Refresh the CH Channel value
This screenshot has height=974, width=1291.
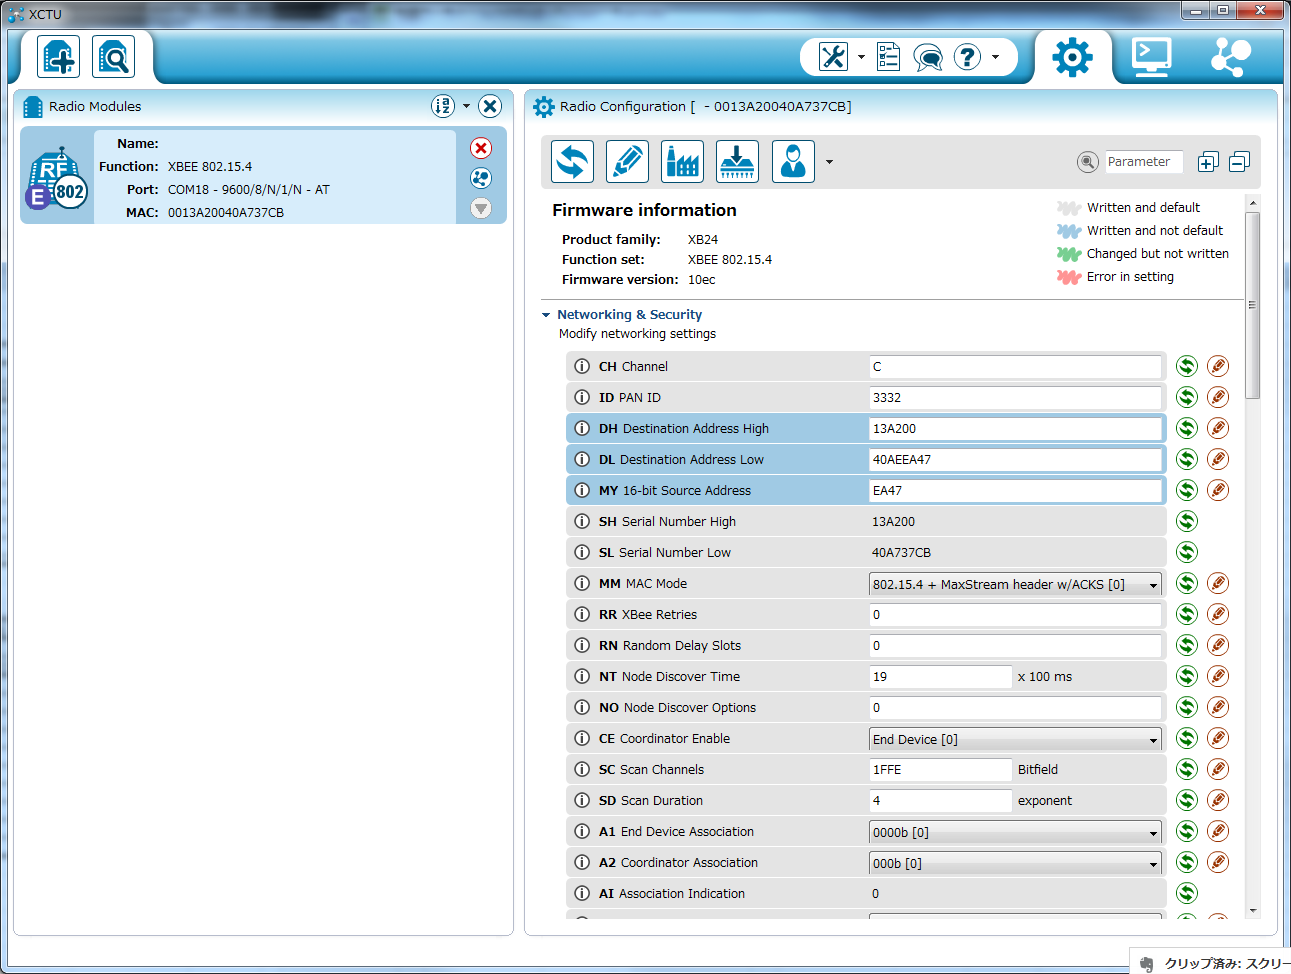pos(1187,367)
